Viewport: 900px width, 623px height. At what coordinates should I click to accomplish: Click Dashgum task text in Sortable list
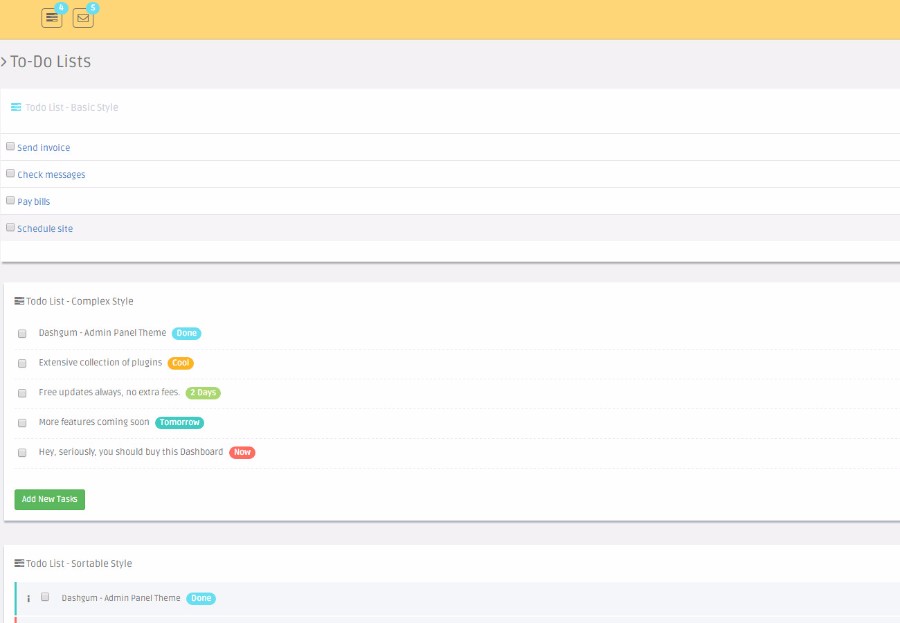pos(121,598)
